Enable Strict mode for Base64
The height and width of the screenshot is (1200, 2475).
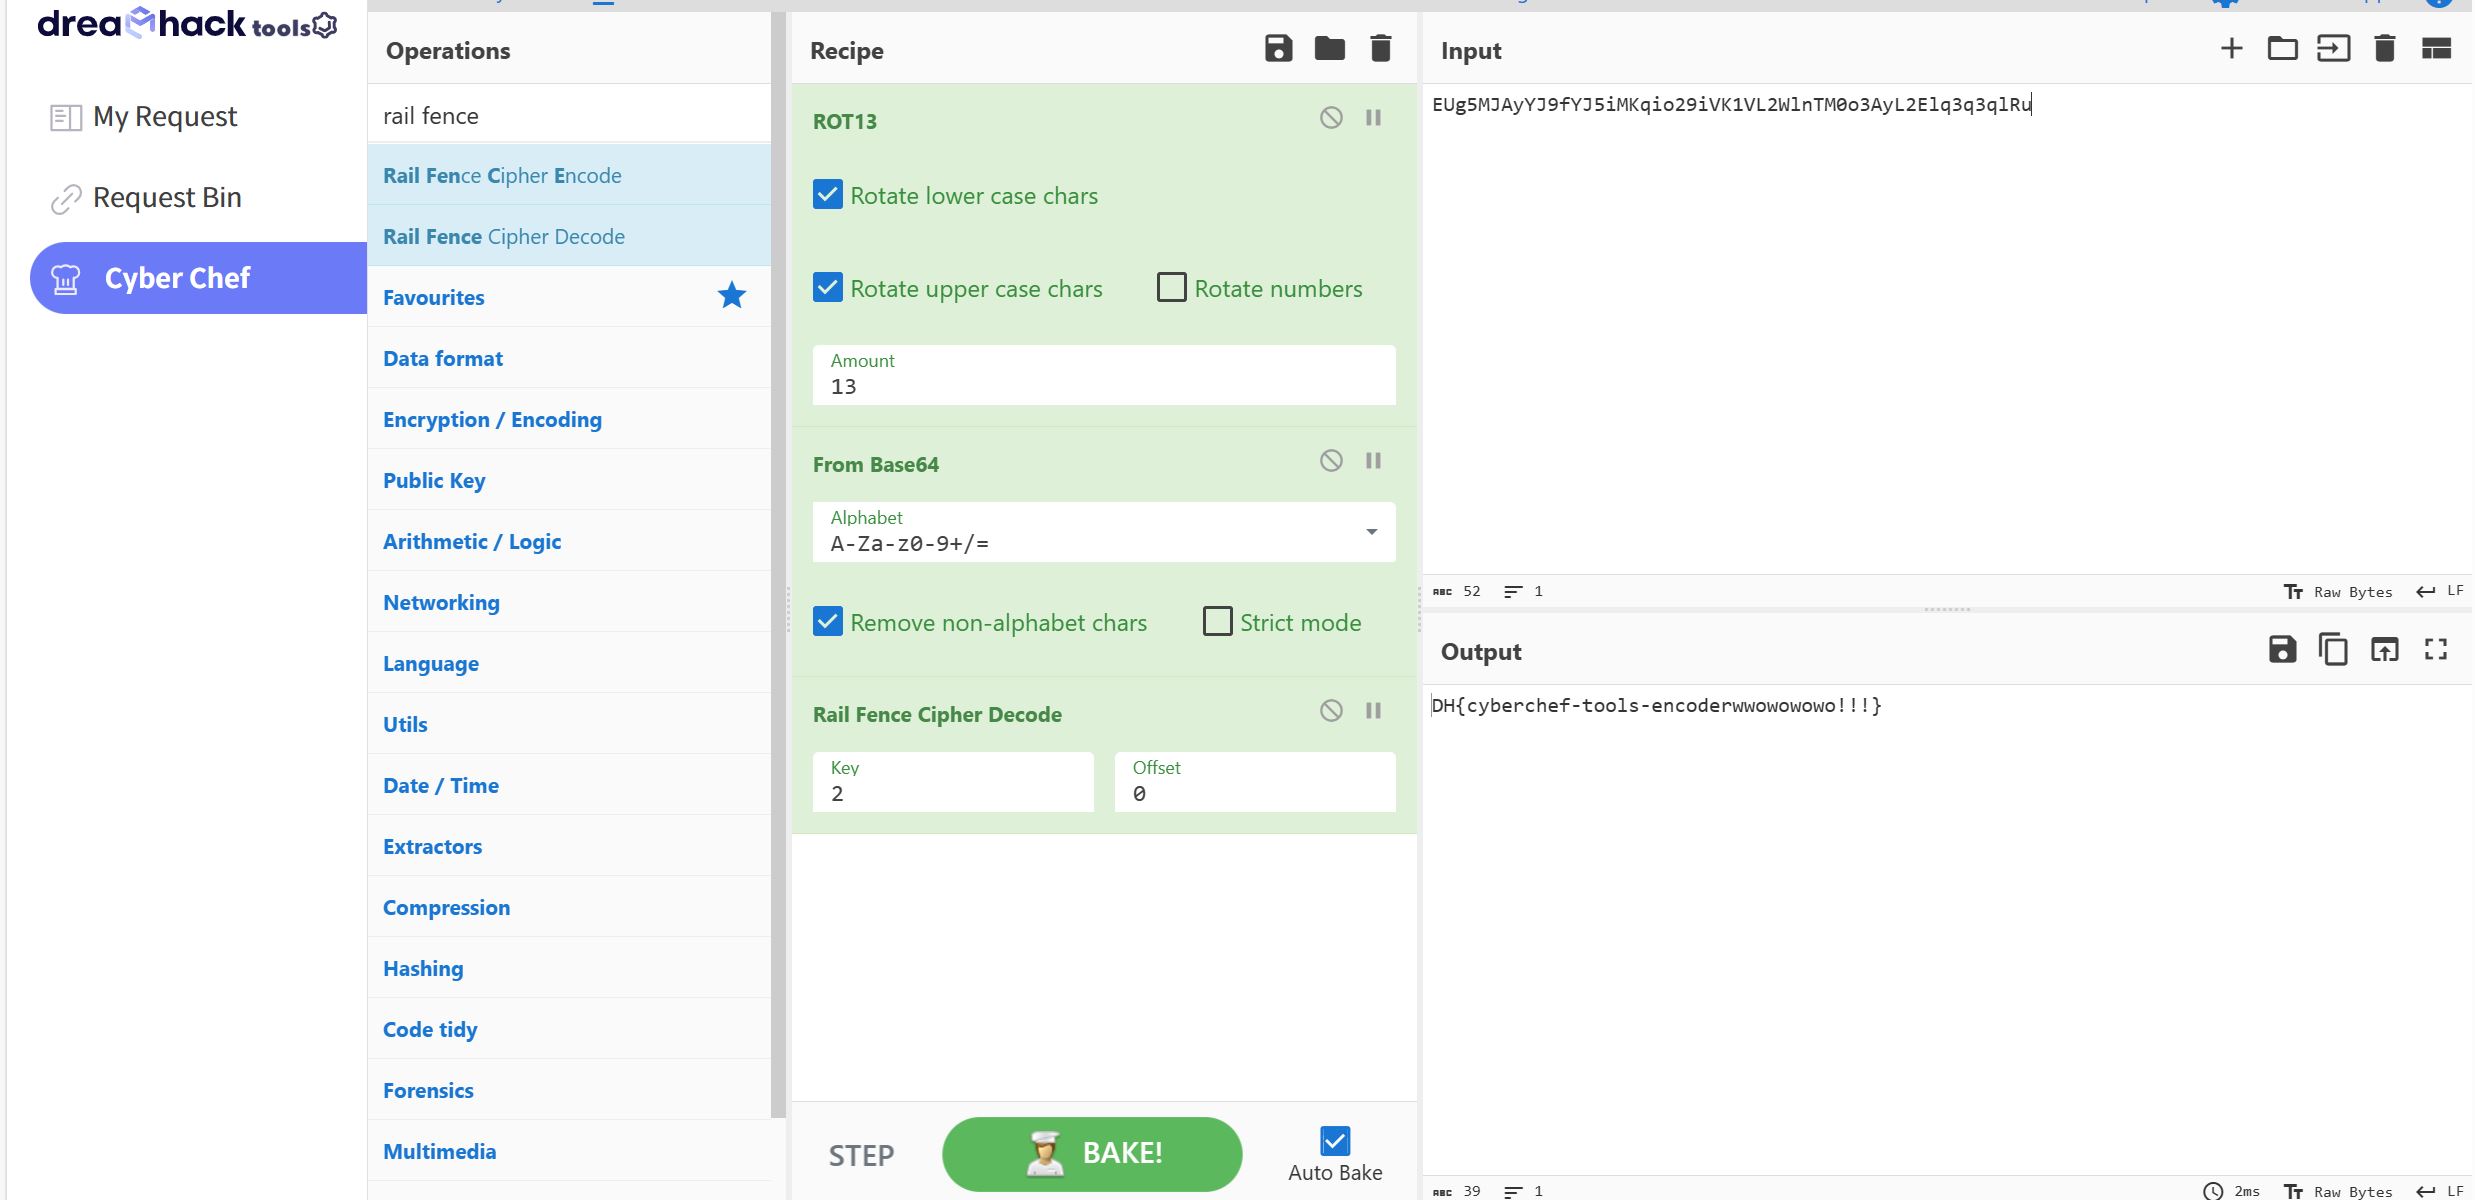(x=1217, y=622)
